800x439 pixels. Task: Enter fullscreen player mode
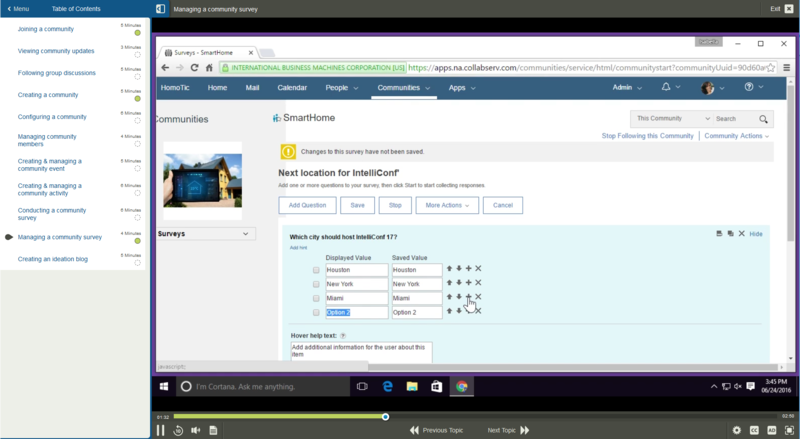point(789,430)
